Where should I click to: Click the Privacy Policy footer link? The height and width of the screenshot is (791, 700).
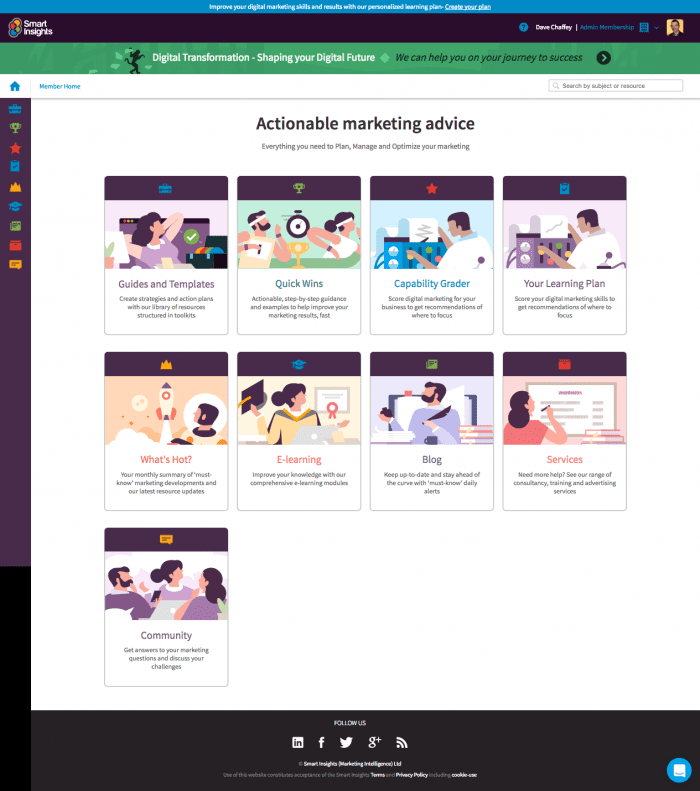[x=412, y=775]
